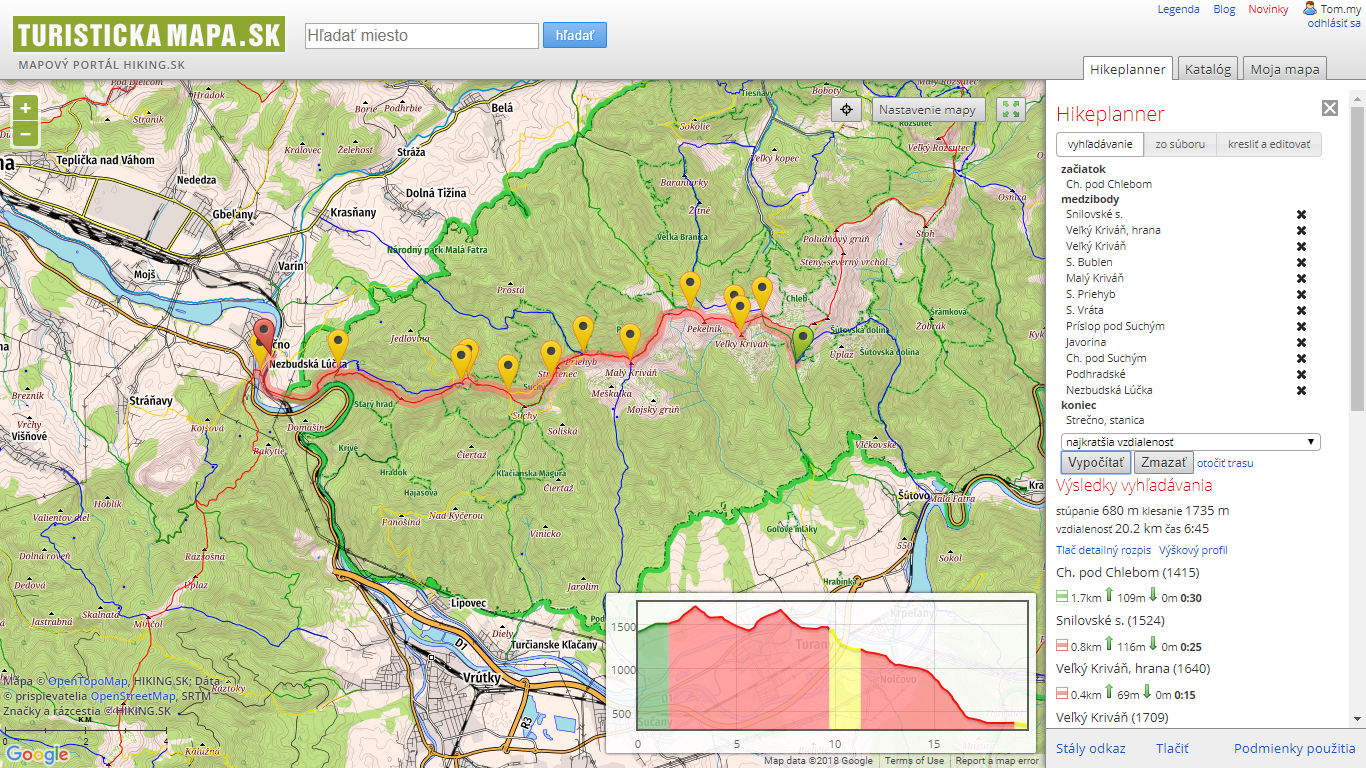
Task: Open OpenTopoMap attribution link
Action: 88,681
